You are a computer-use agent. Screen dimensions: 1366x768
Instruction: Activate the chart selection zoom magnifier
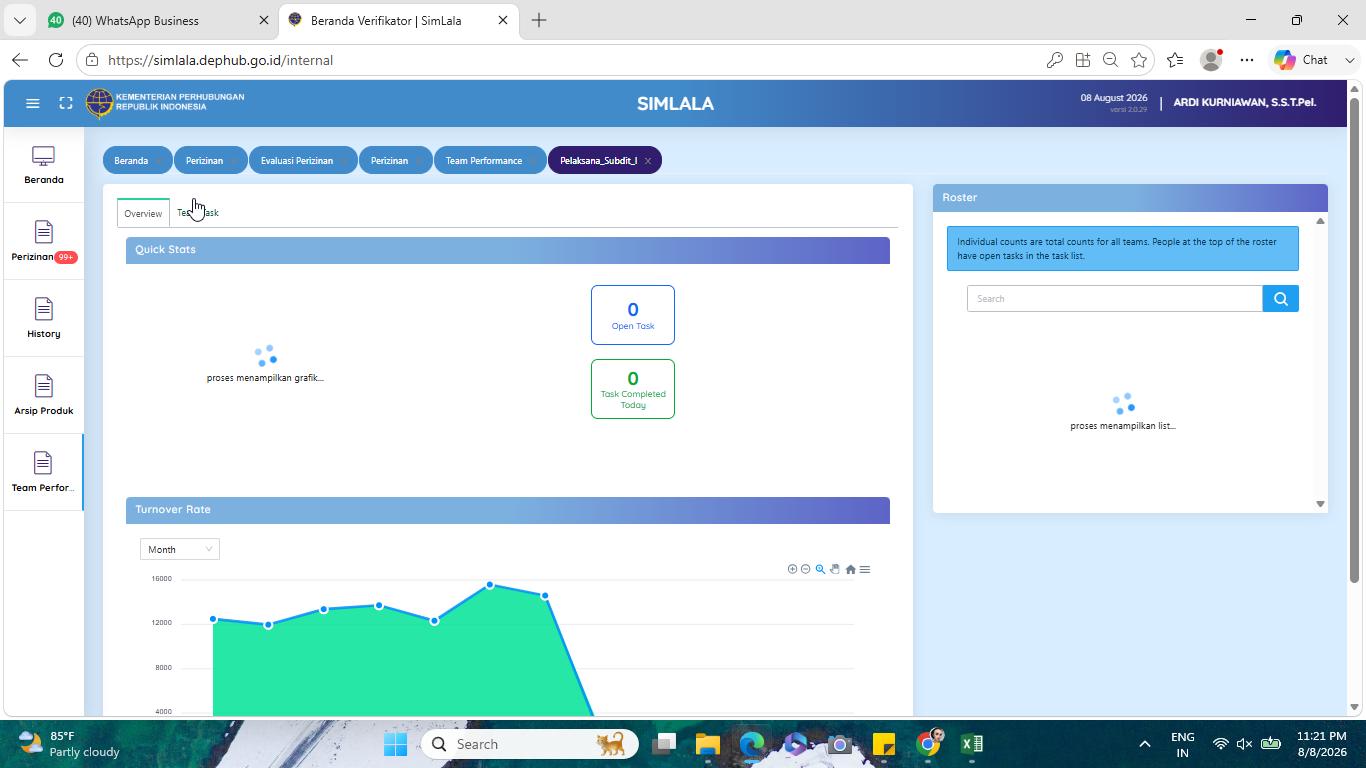tap(820, 569)
